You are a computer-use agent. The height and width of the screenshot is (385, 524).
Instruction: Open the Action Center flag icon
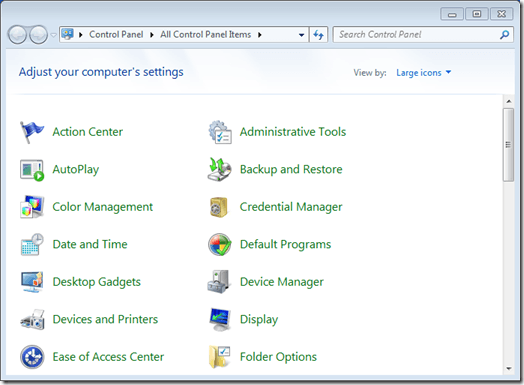[x=32, y=132]
